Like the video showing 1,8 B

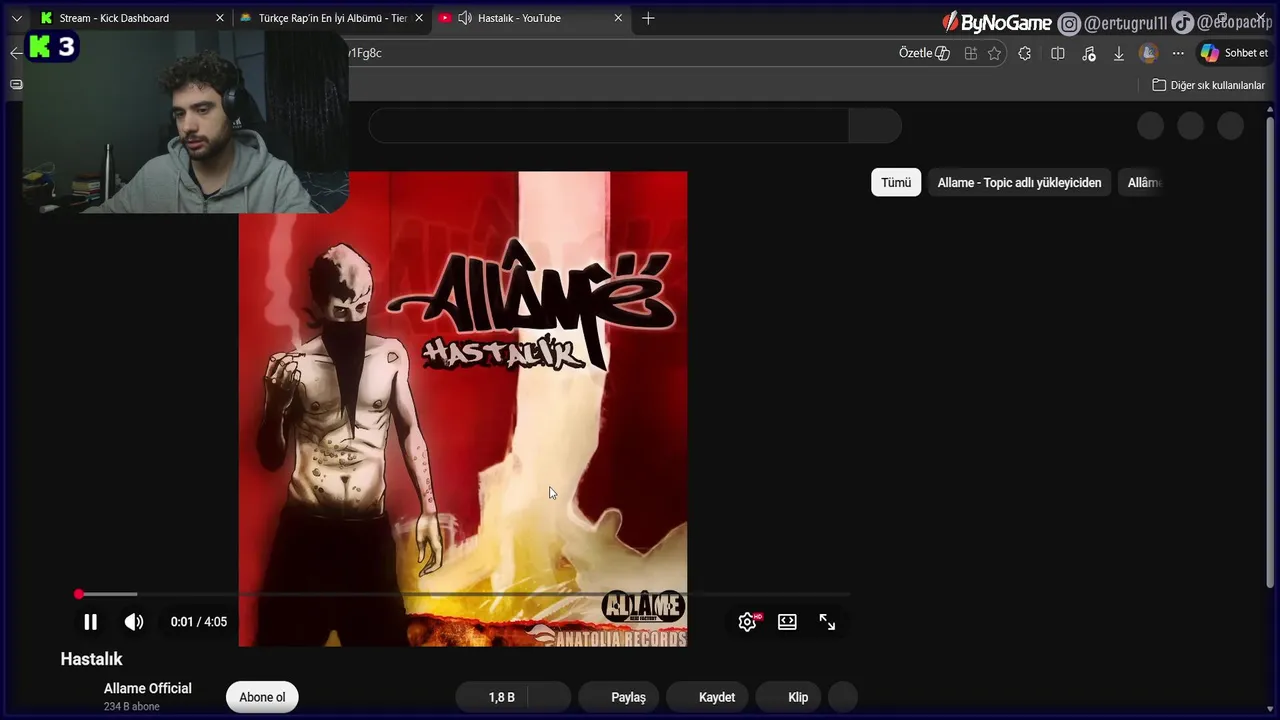[492, 697]
